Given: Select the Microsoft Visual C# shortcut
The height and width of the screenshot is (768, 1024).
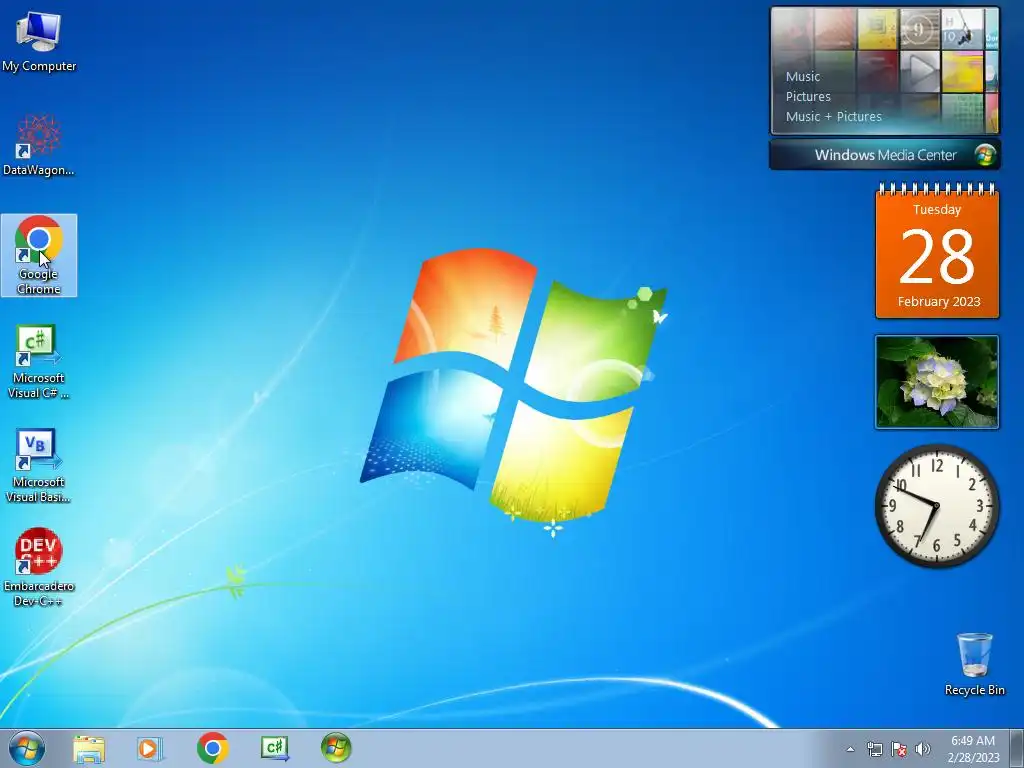Looking at the screenshot, I should tap(39, 361).
